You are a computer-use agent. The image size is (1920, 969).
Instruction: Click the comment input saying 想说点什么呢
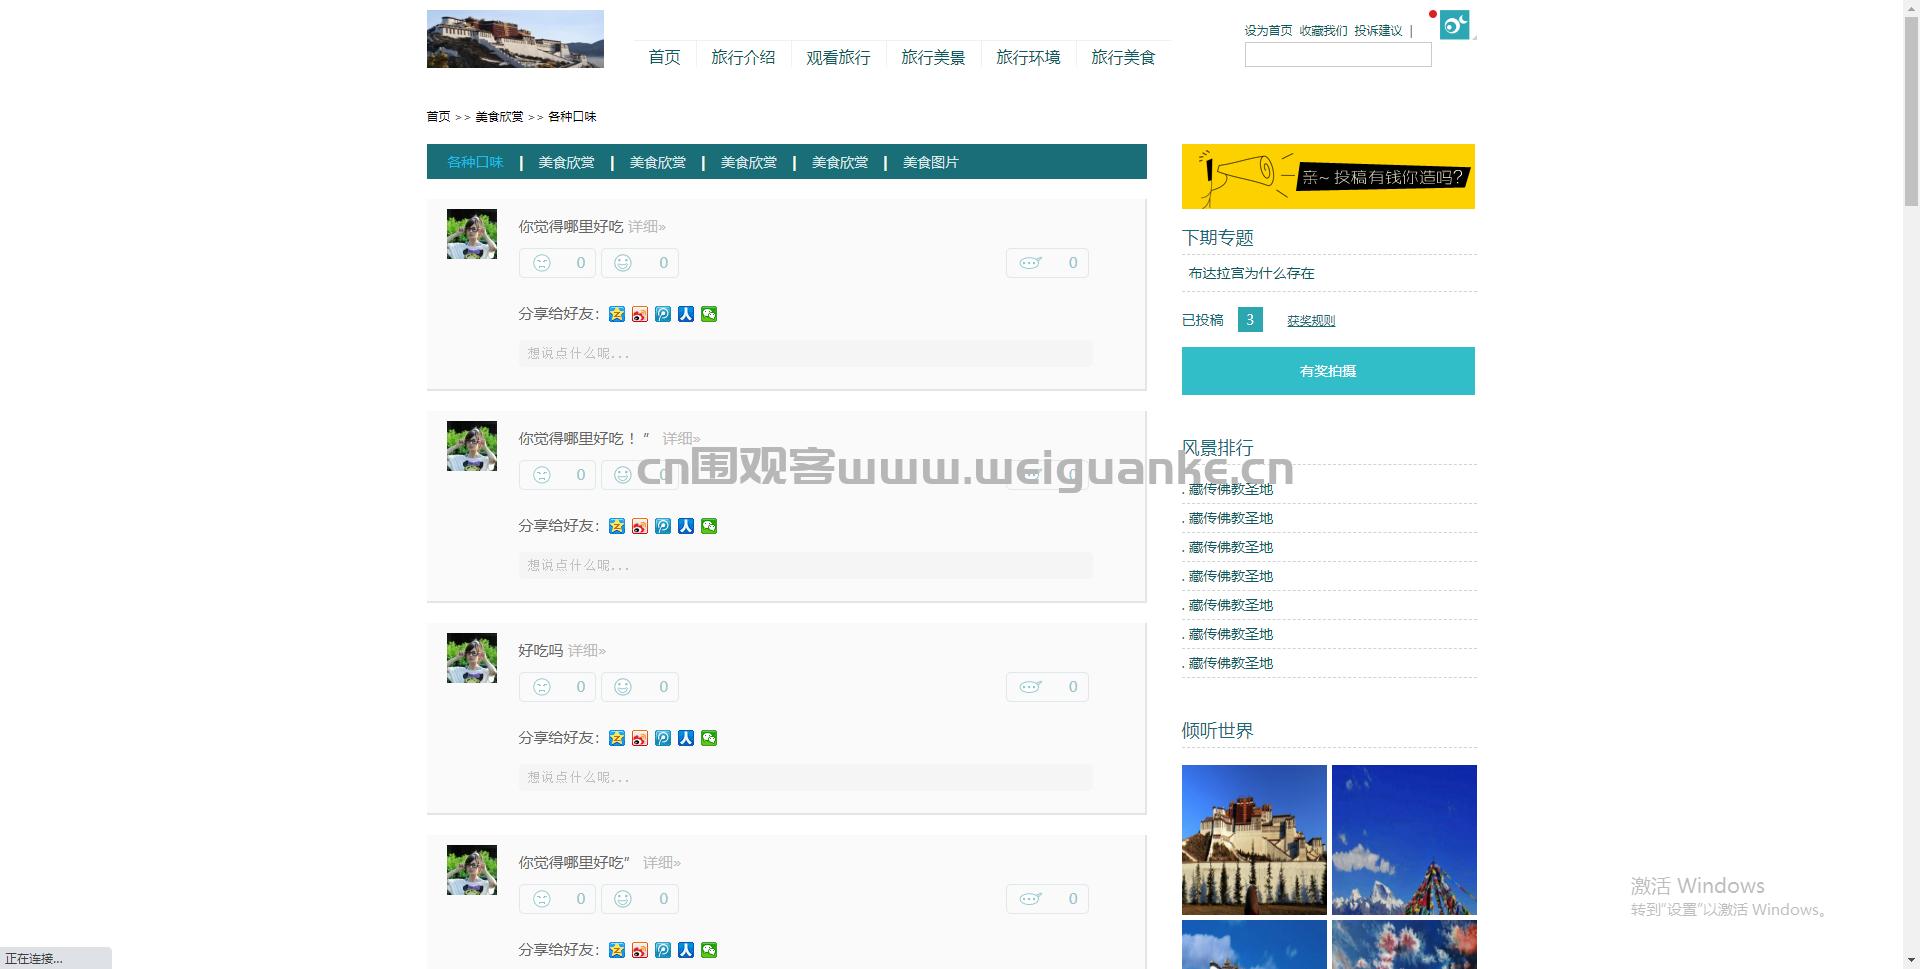(804, 352)
